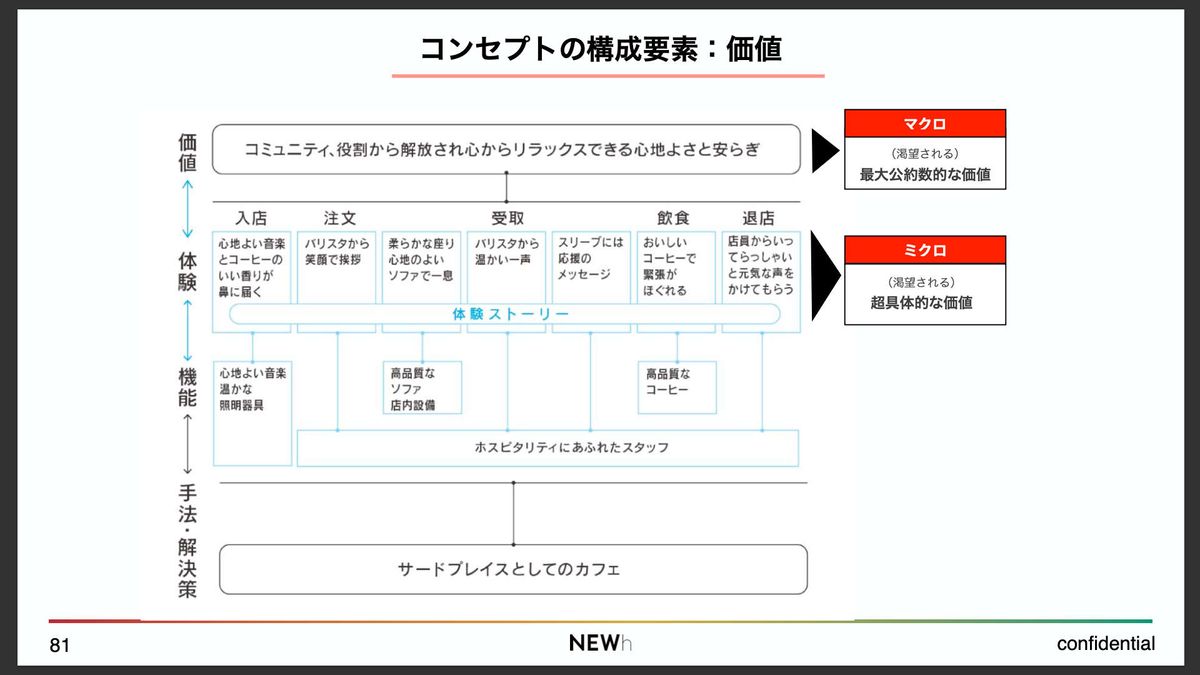Click the 高品質なソファ 店内設備 box

[x=422, y=387]
